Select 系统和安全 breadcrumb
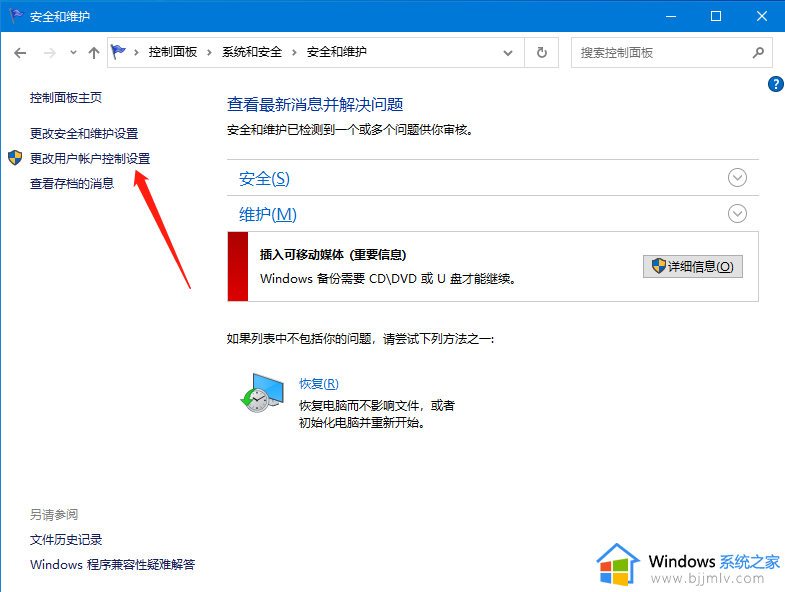This screenshot has height=592, width=785. pos(252,52)
